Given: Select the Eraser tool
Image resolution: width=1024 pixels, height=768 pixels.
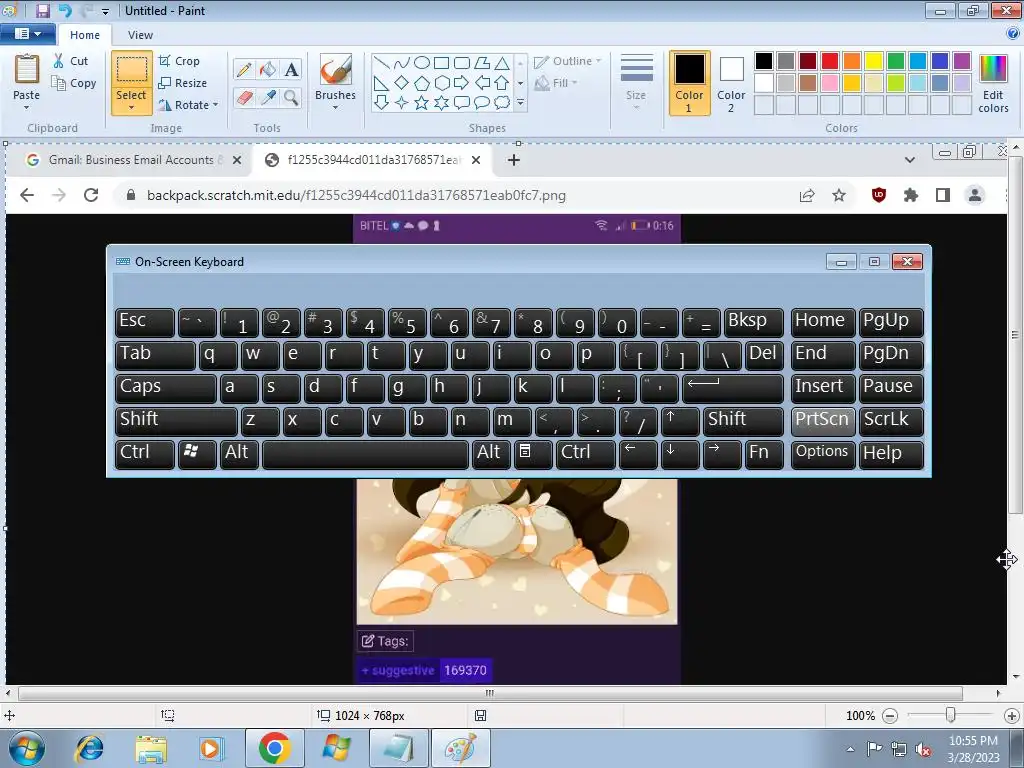Looking at the screenshot, I should pos(244,98).
